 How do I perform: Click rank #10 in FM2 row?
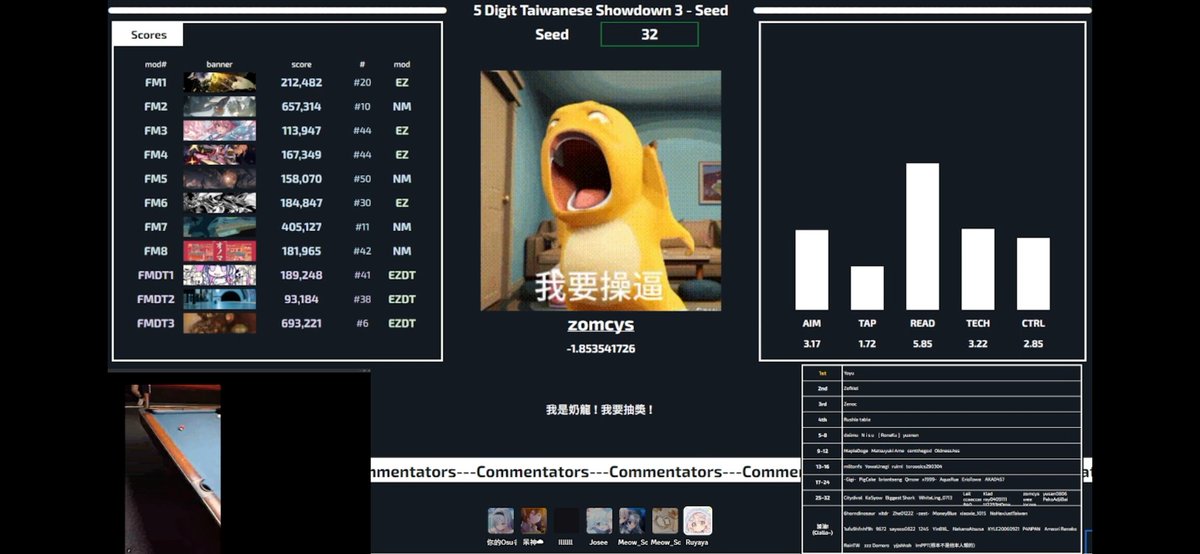[362, 107]
